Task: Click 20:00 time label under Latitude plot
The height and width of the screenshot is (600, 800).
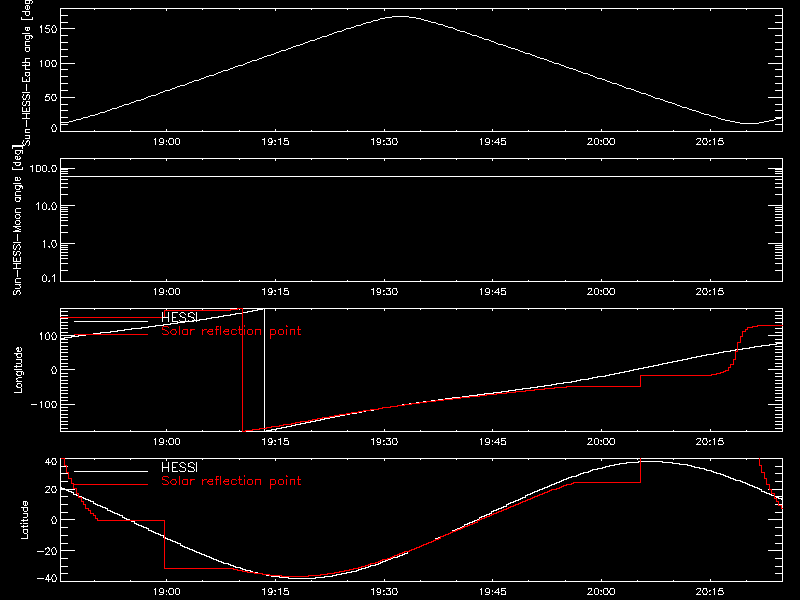Action: click(x=601, y=592)
